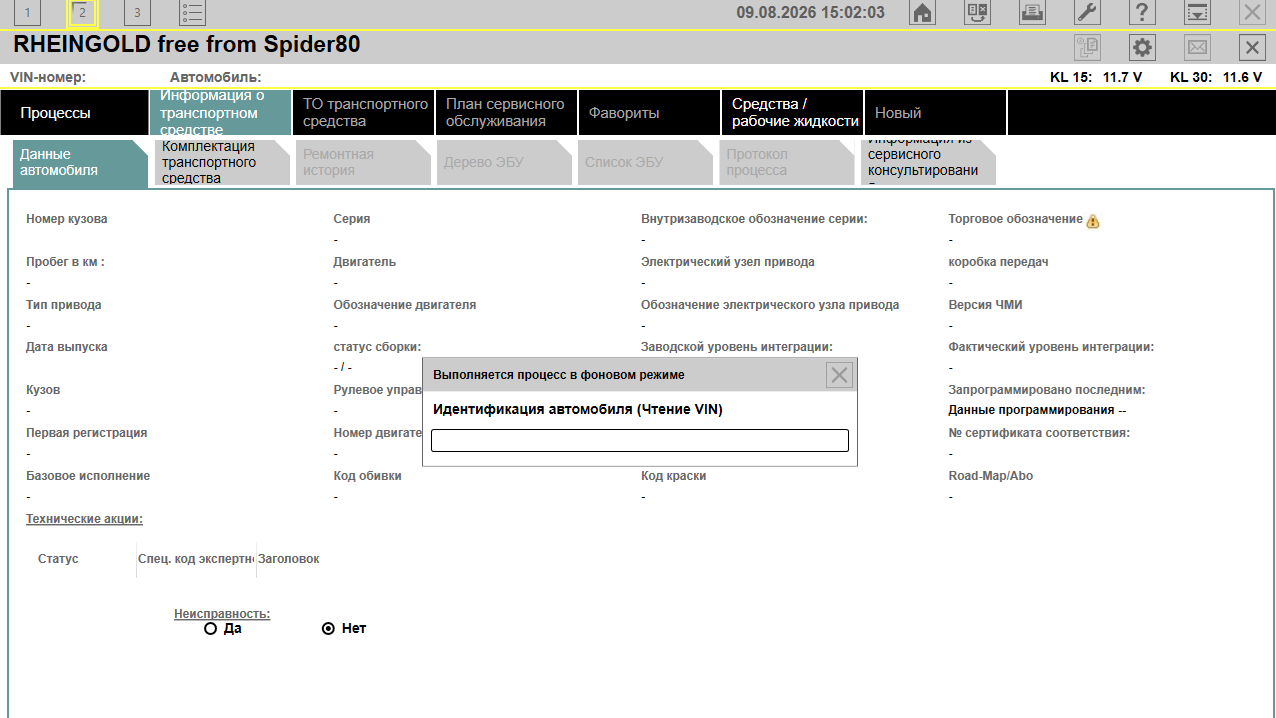Open the Средства / рабочие жидкости tab

click(x=792, y=113)
